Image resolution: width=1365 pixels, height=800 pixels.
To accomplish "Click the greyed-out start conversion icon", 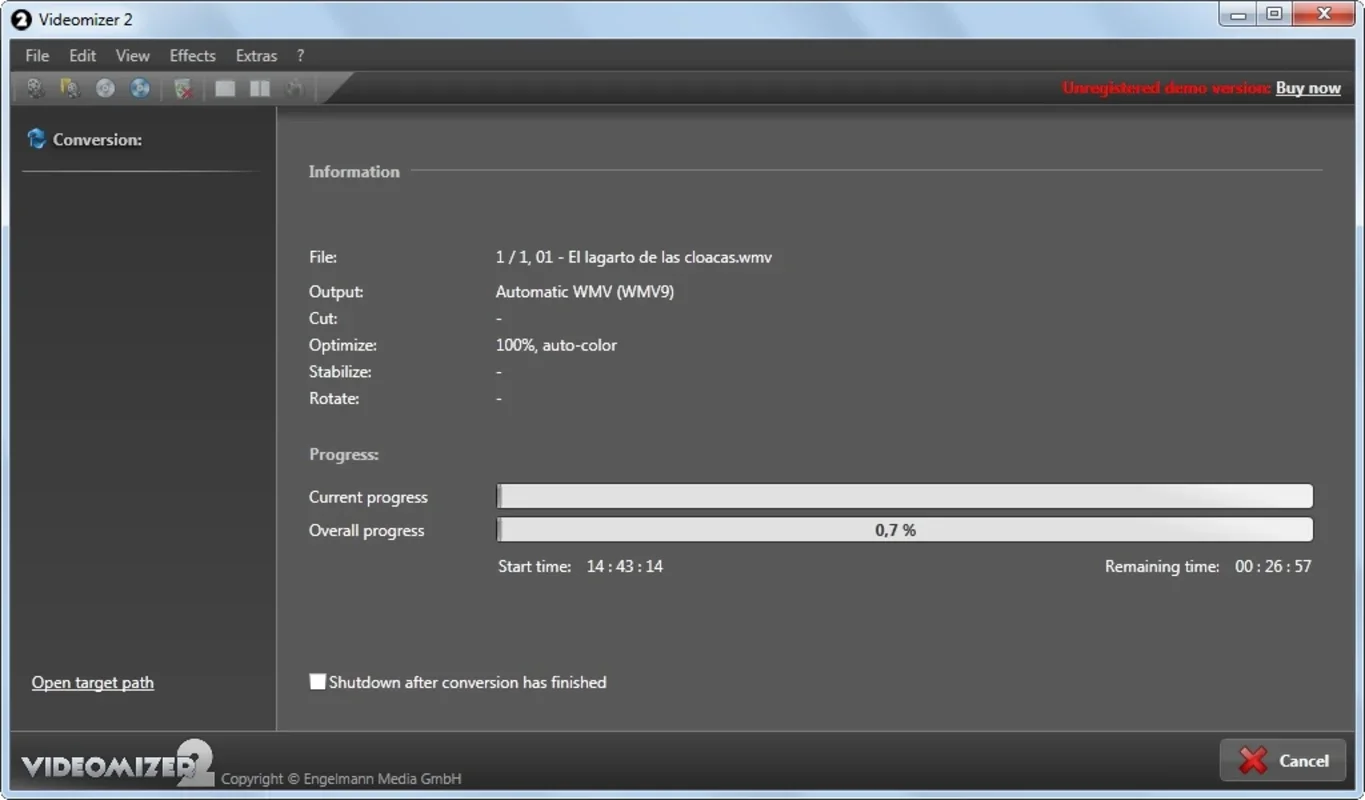I will (x=294, y=88).
